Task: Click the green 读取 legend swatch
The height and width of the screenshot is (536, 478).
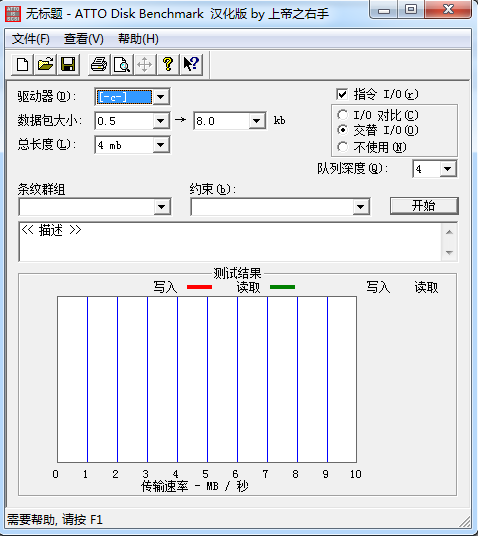Action: point(282,287)
